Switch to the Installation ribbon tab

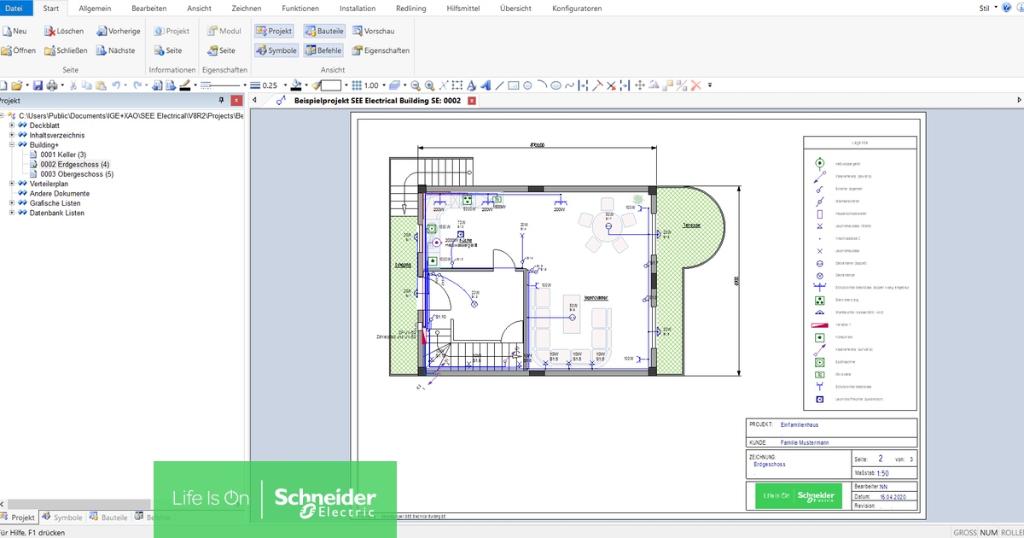[357, 8]
